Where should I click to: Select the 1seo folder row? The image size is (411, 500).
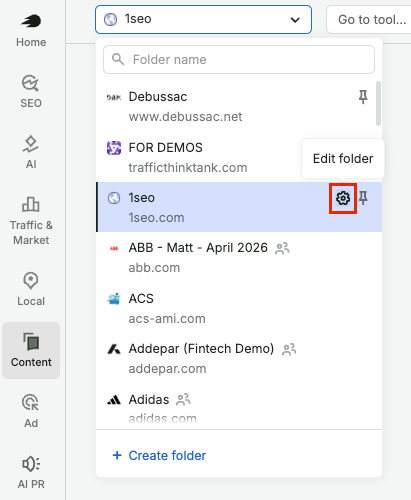pyautogui.click(x=239, y=207)
